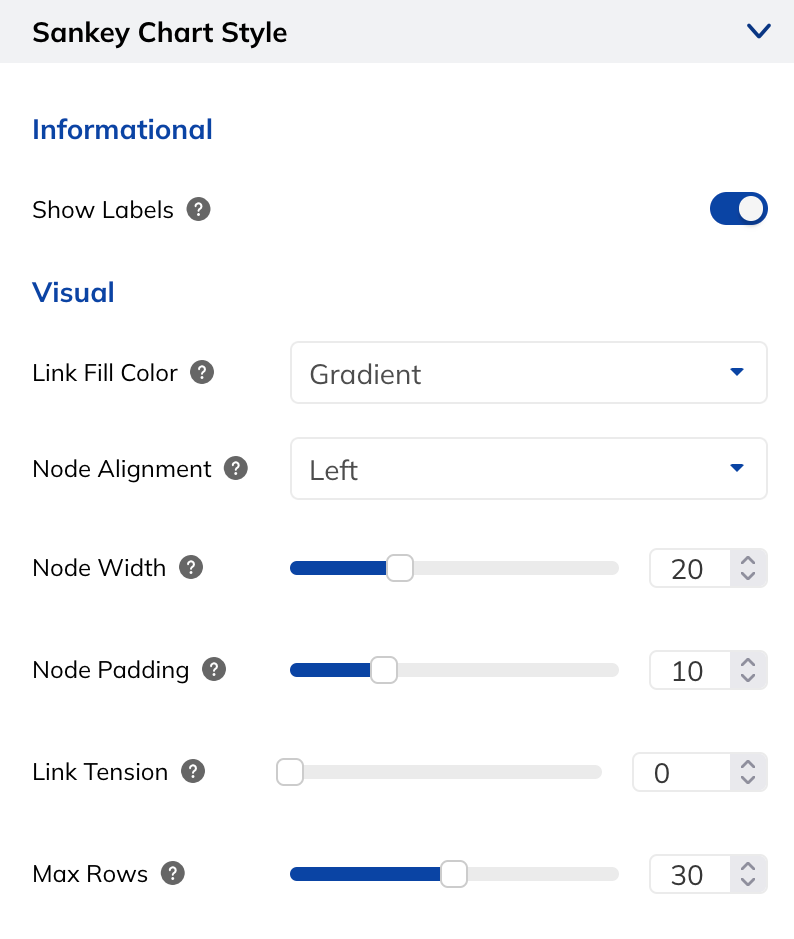Open the Node Alignment Left dropdown

pyautogui.click(x=529, y=468)
